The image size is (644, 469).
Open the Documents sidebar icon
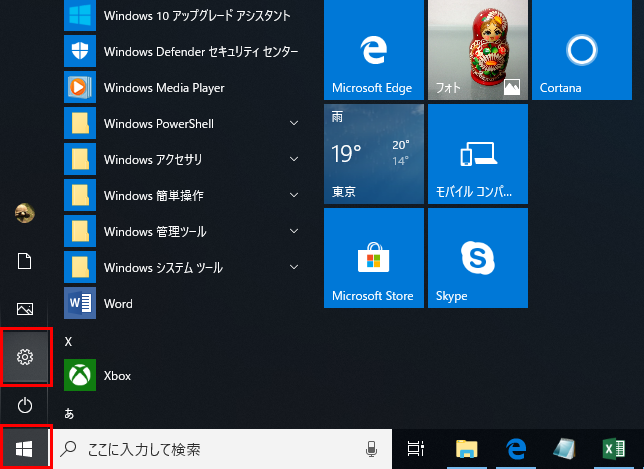pos(26,261)
